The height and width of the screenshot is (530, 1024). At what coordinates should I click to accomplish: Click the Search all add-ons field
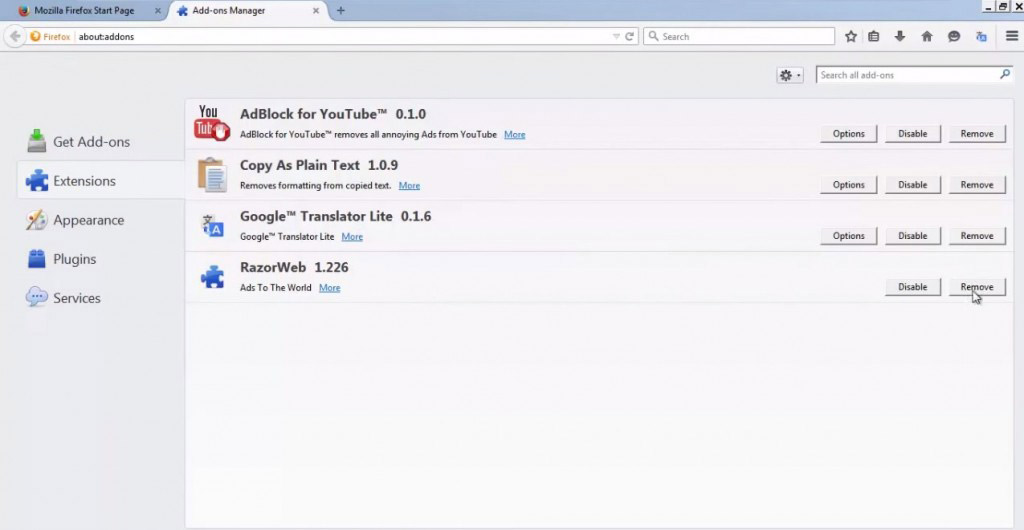pos(905,75)
